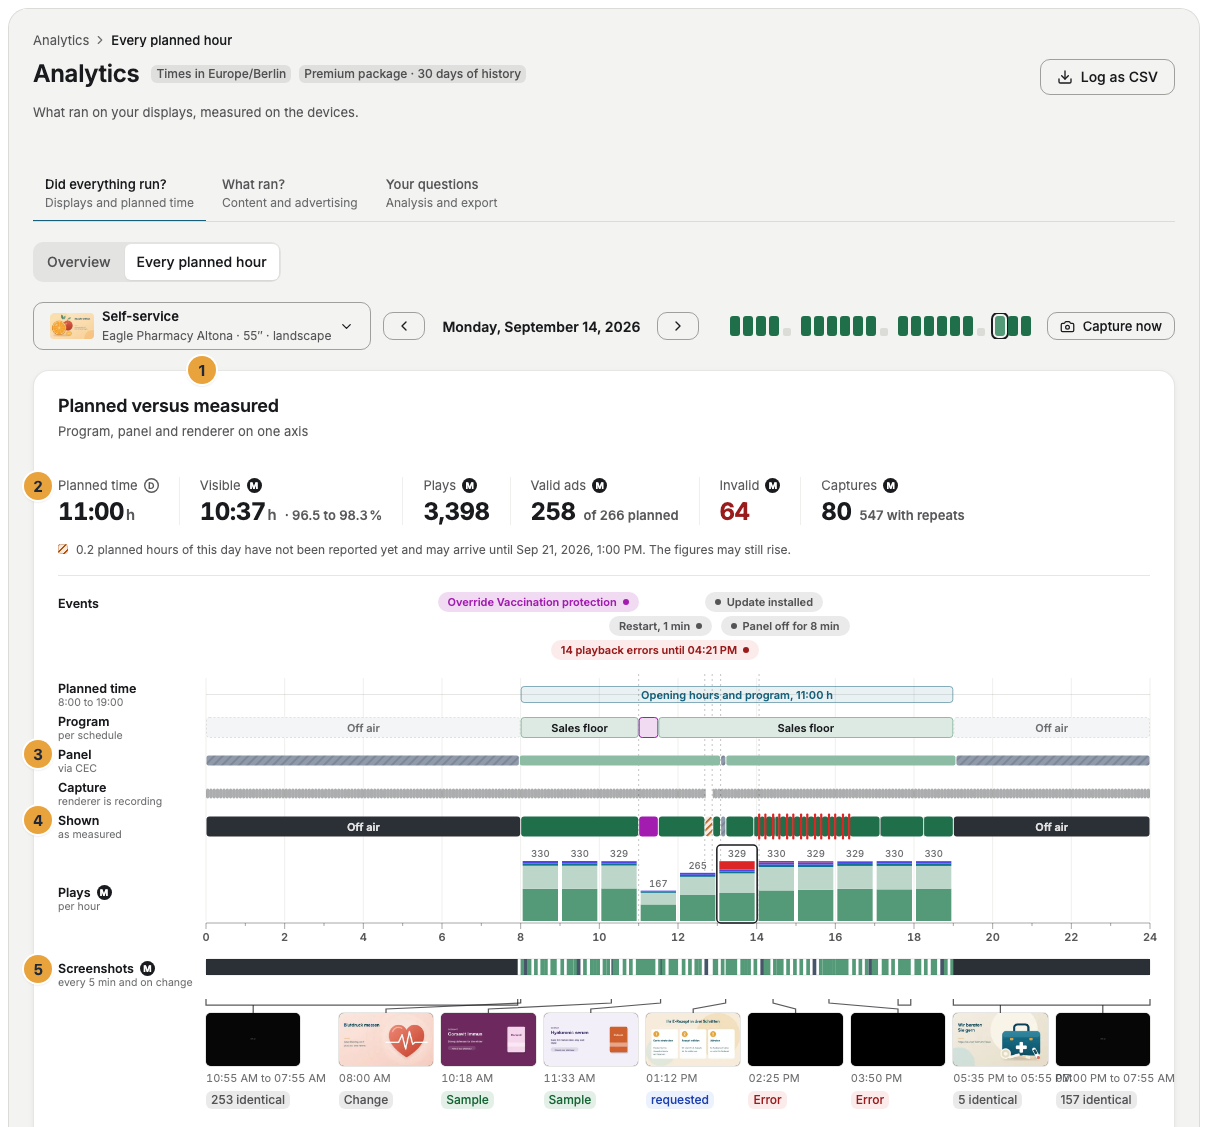This screenshot has height=1127, width=1208.
Task: Open the 10:18 AM purple screenshot thumbnail
Action: point(488,1039)
